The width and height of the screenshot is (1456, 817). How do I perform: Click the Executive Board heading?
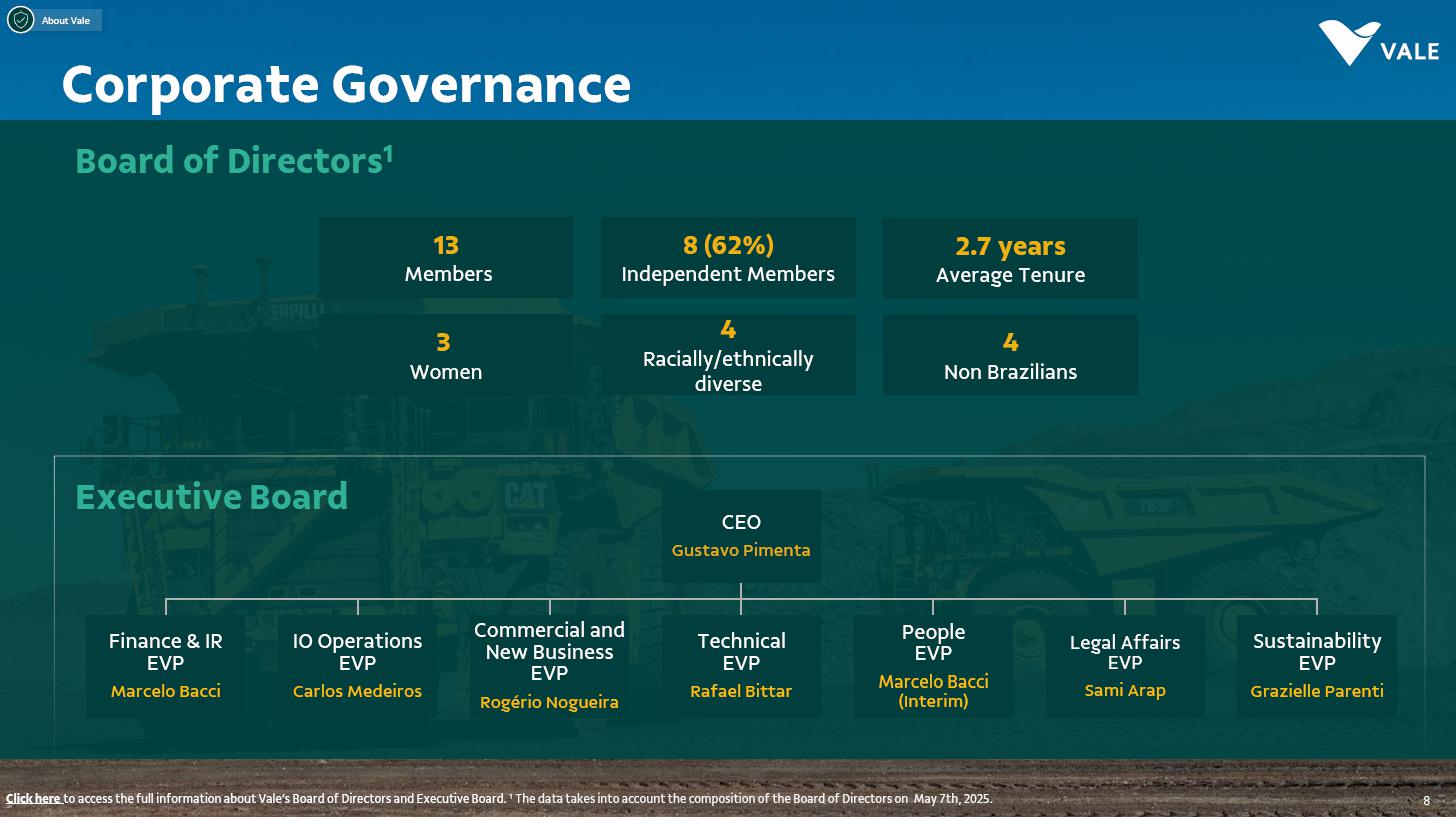[x=212, y=497]
